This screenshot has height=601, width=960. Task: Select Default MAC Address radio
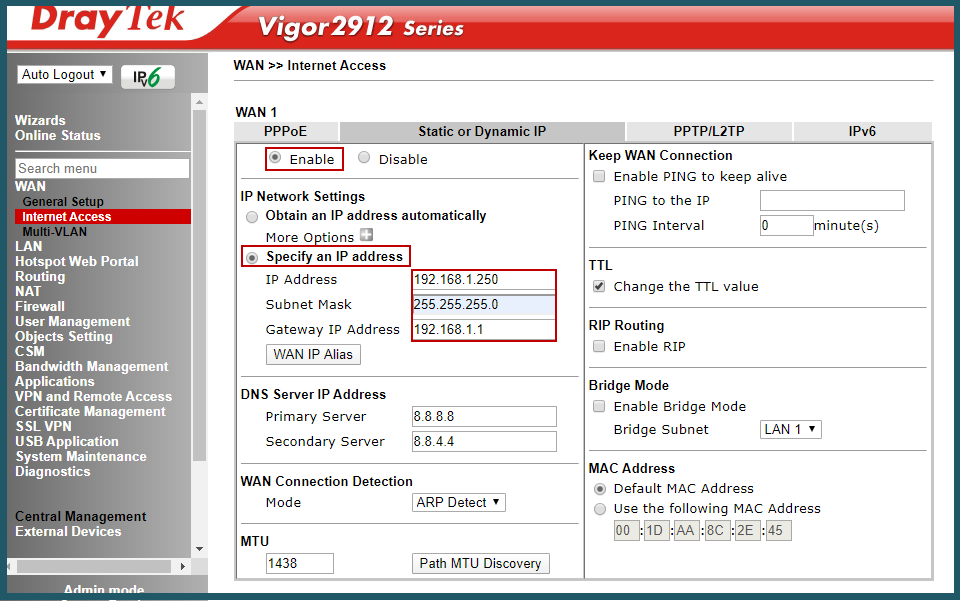coord(600,488)
